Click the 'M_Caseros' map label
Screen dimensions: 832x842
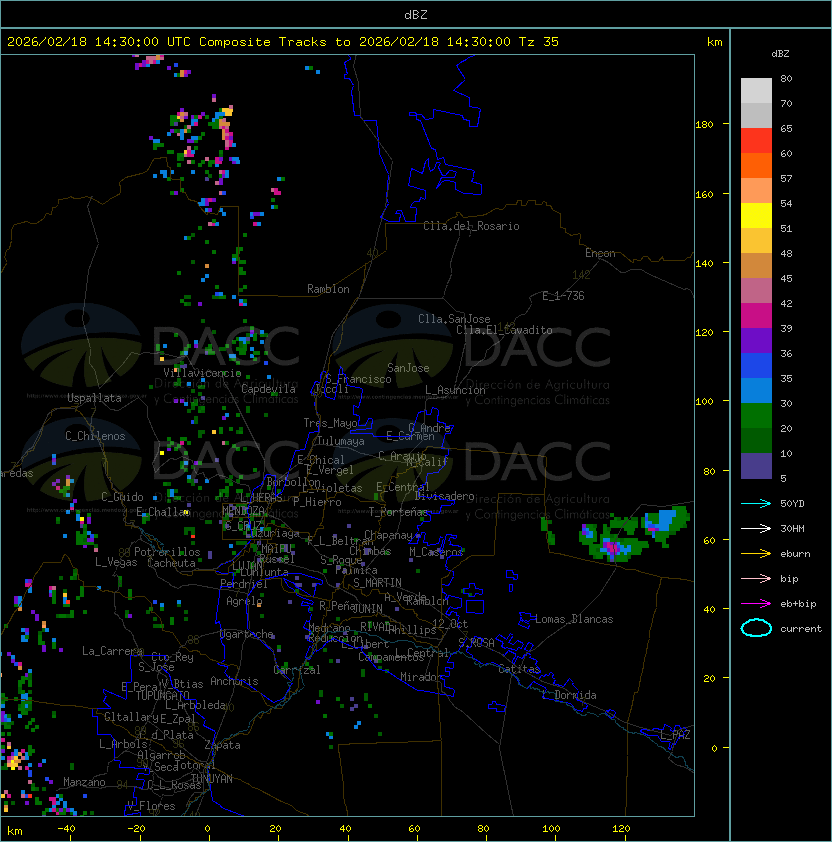(436, 551)
